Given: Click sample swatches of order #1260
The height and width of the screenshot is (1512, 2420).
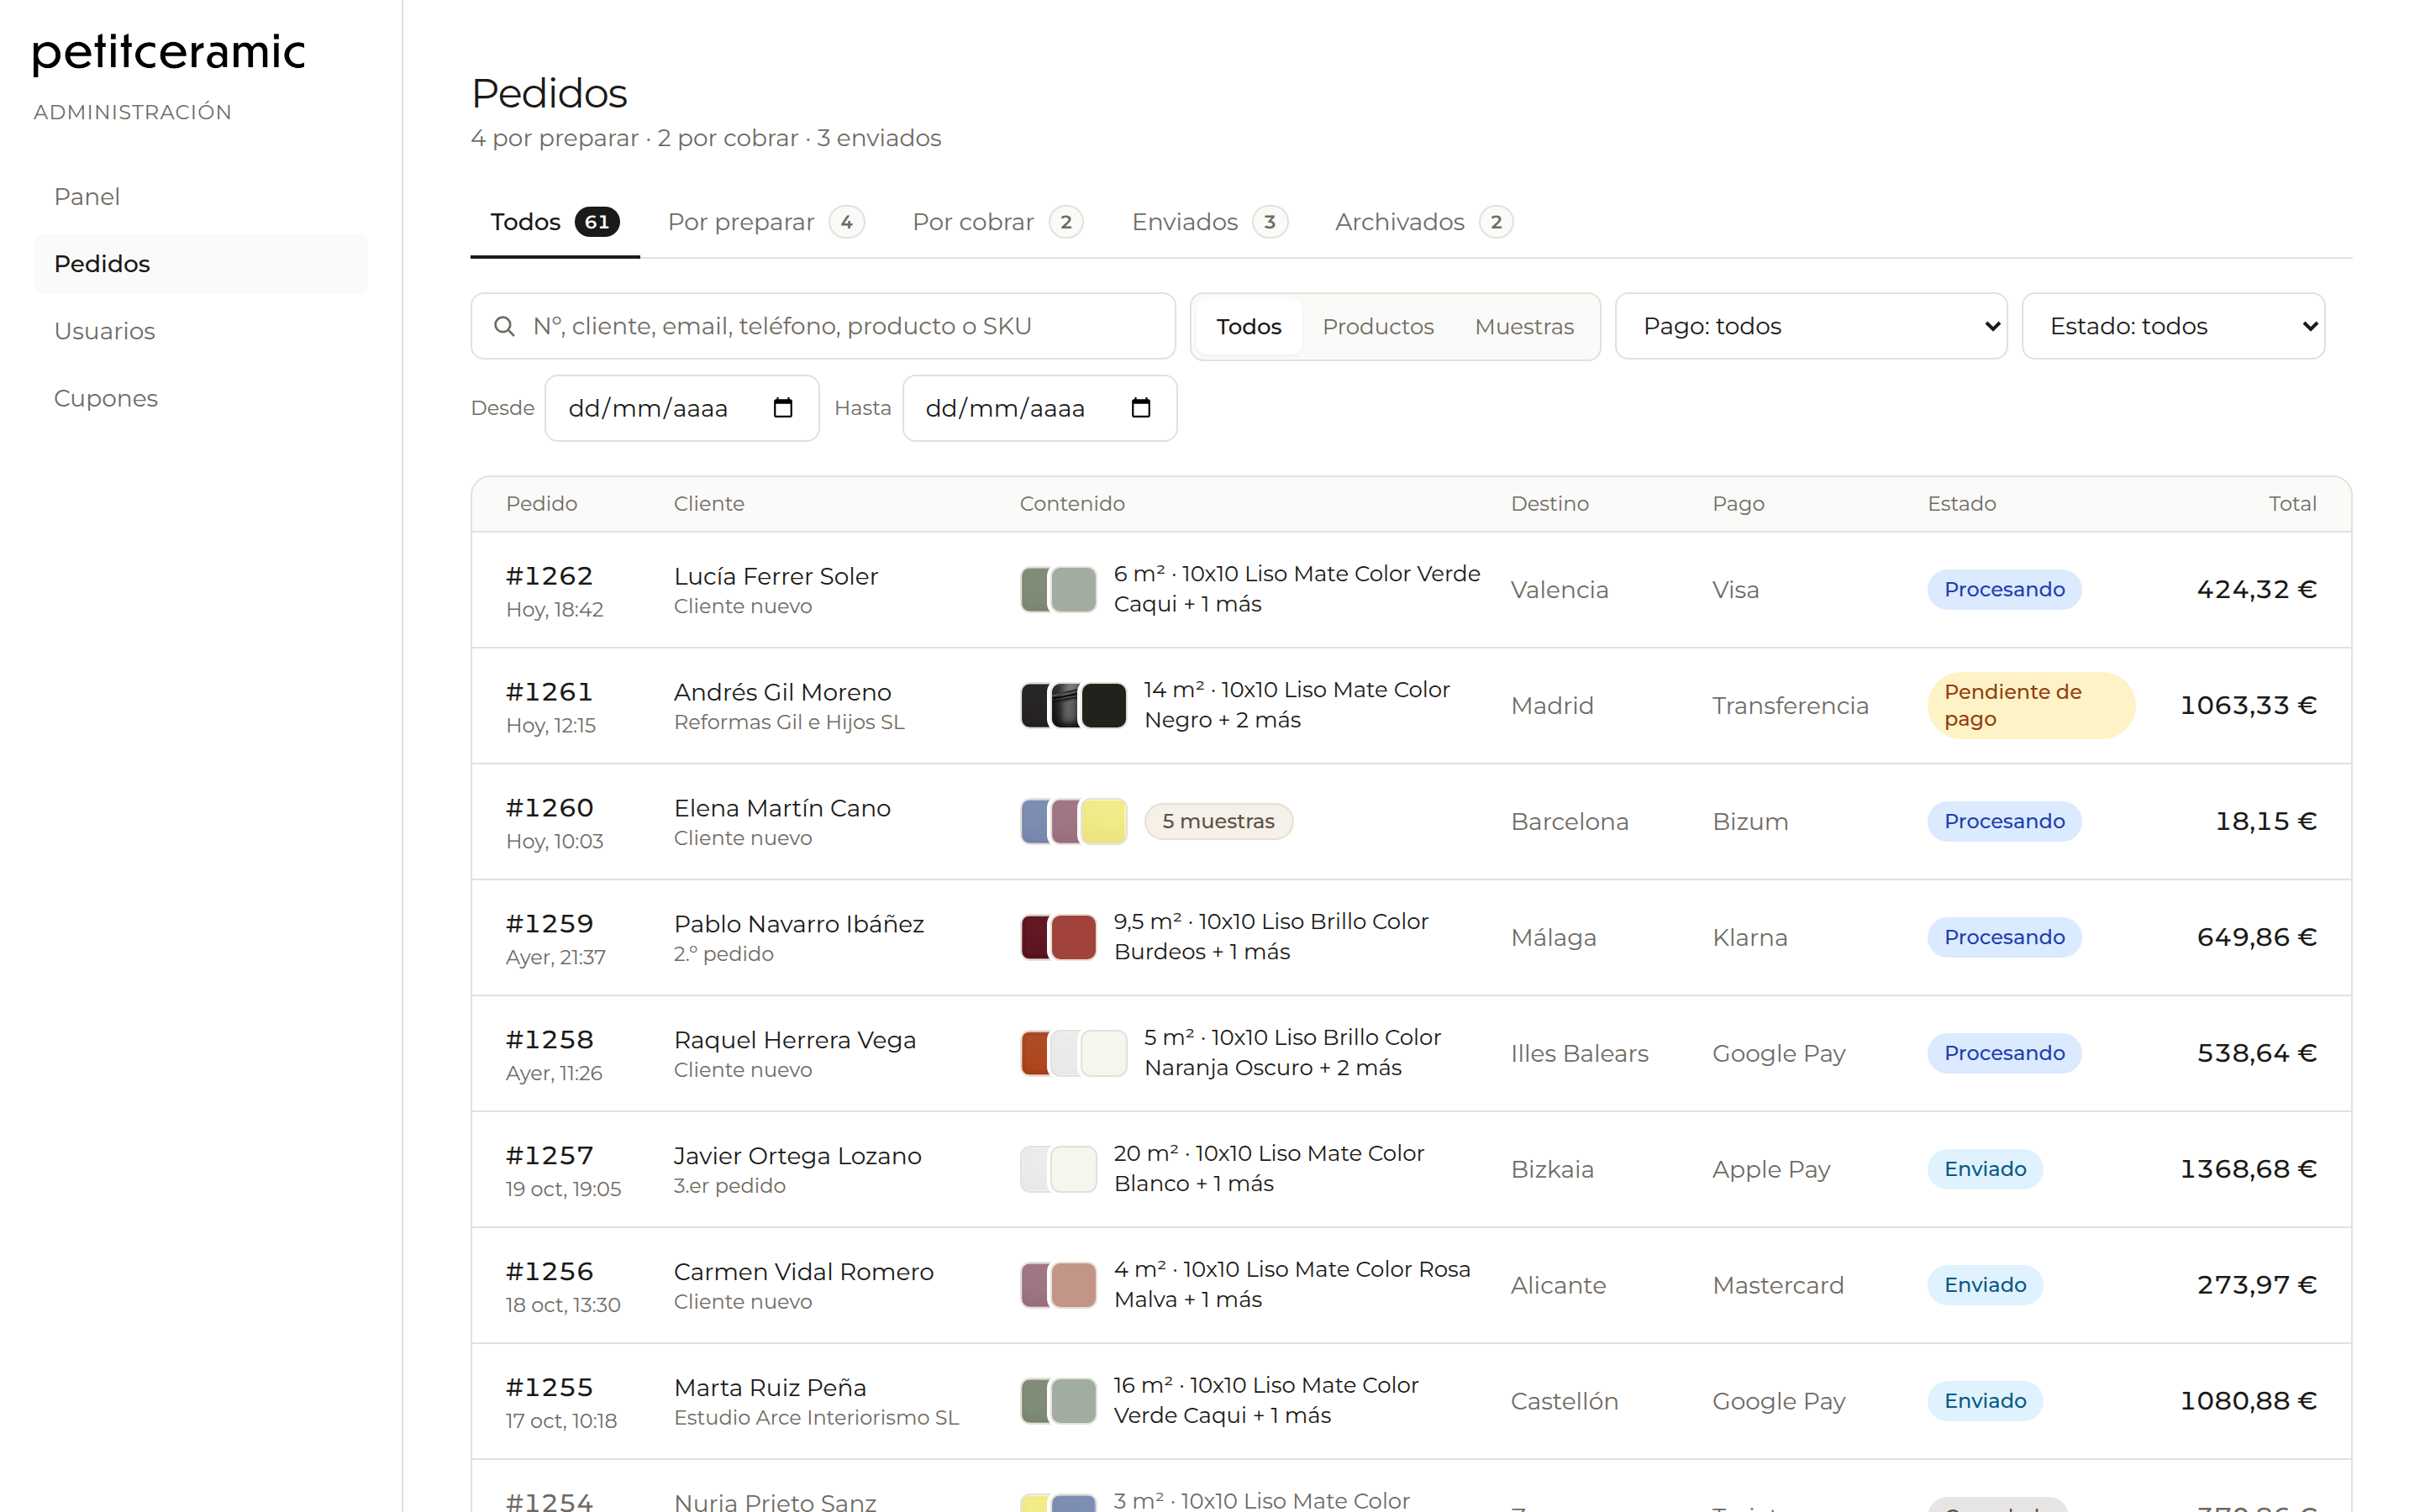Looking at the screenshot, I should (x=1074, y=821).
